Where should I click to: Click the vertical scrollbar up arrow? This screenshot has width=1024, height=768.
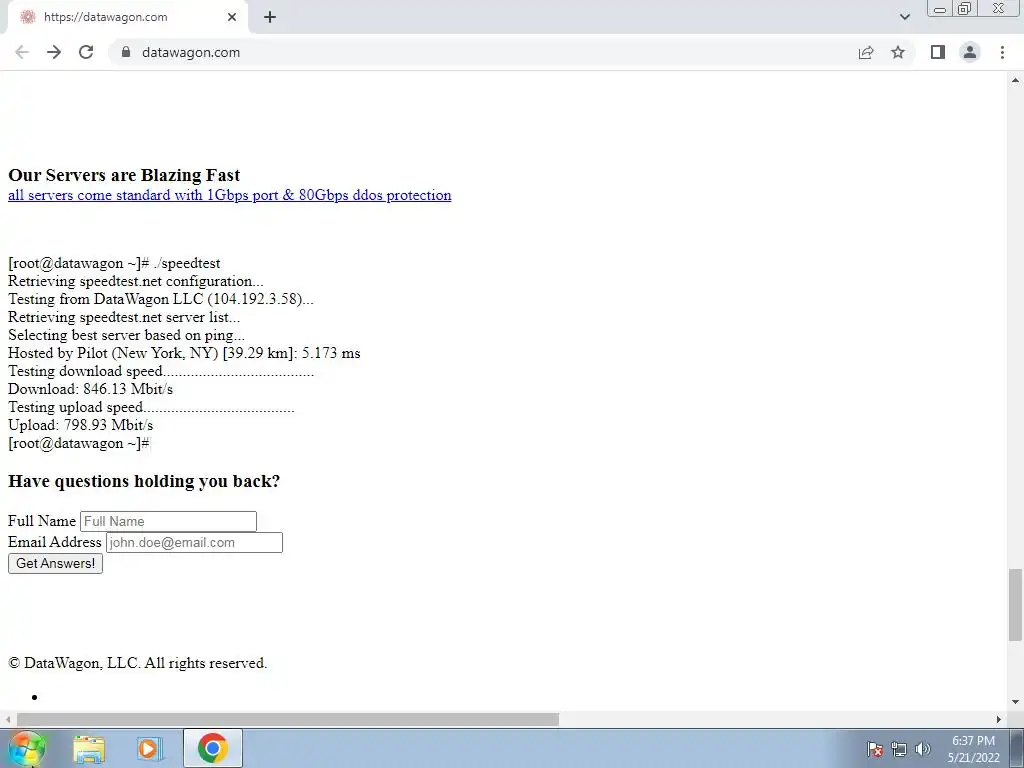tap(1015, 80)
